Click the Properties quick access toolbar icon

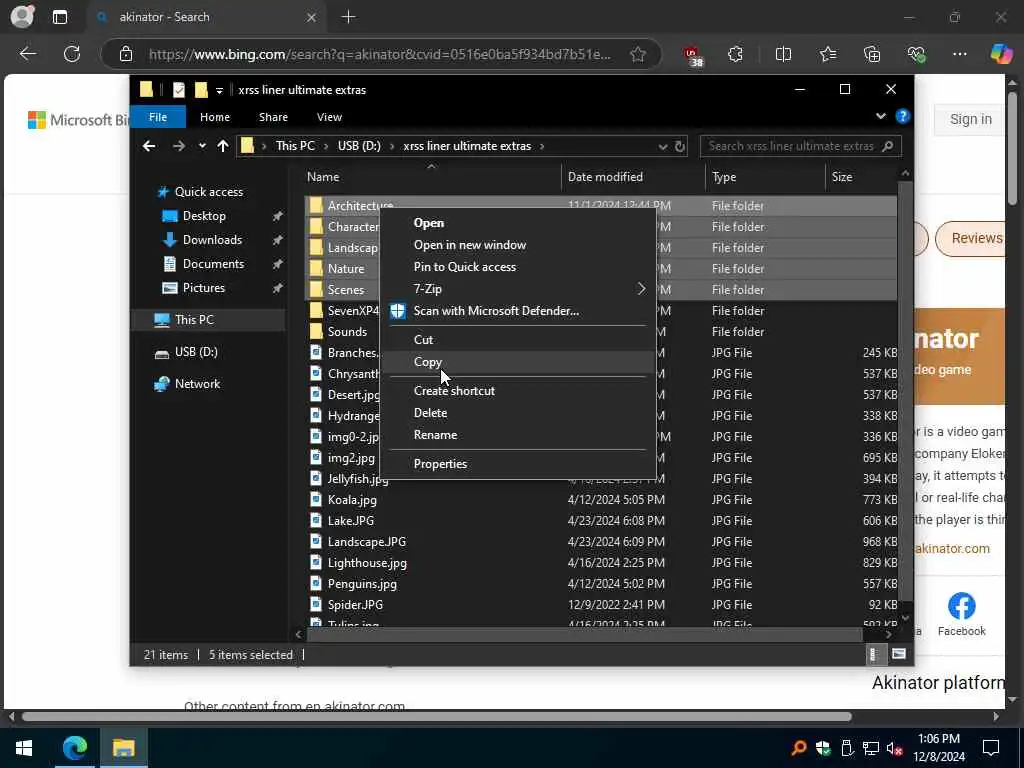[178, 90]
